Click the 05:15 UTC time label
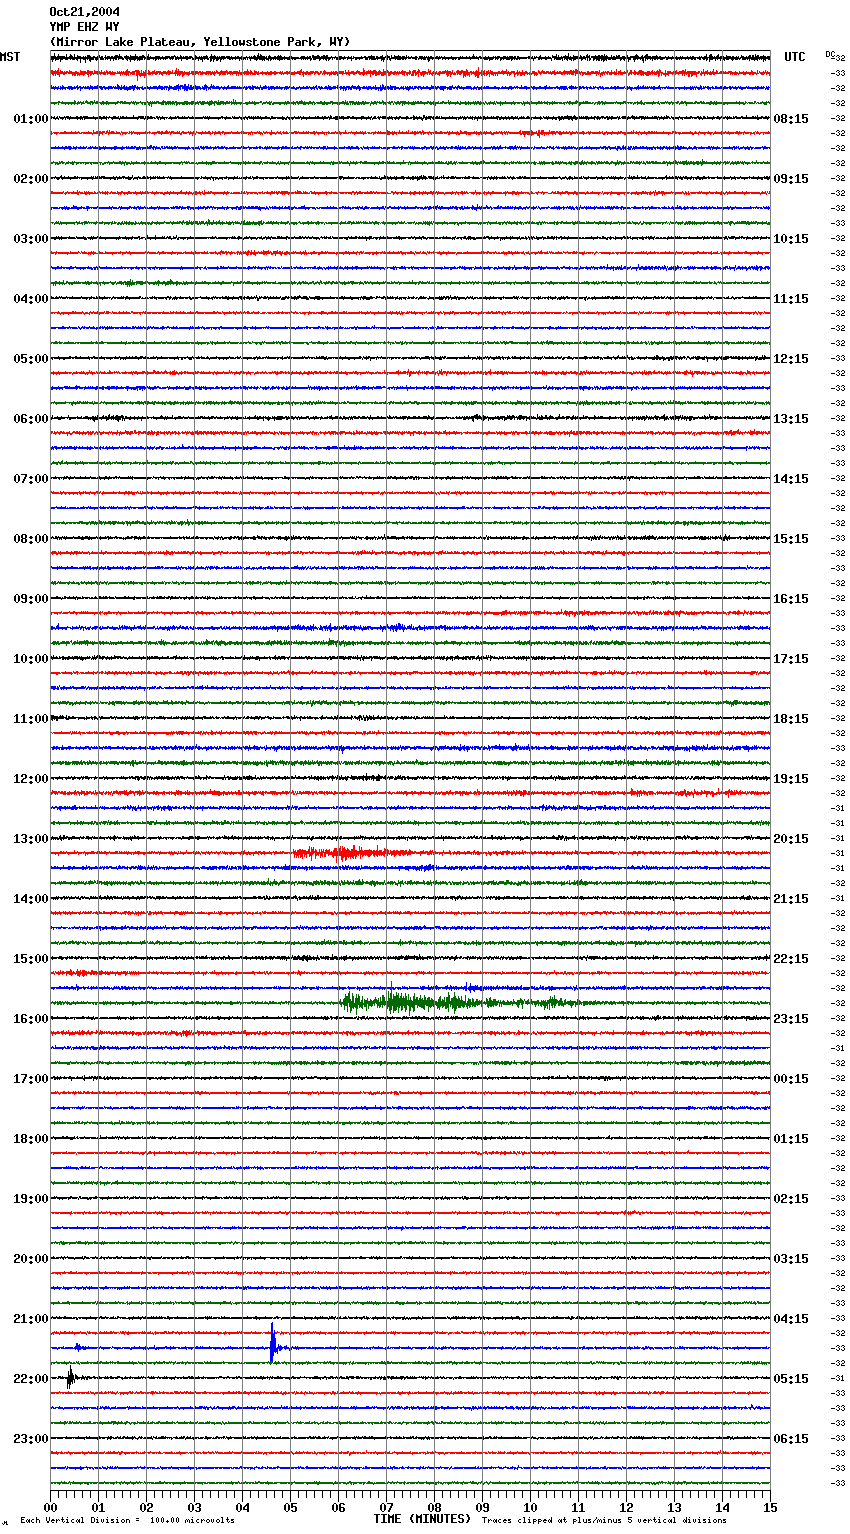The image size is (850, 1534). click(x=791, y=1379)
